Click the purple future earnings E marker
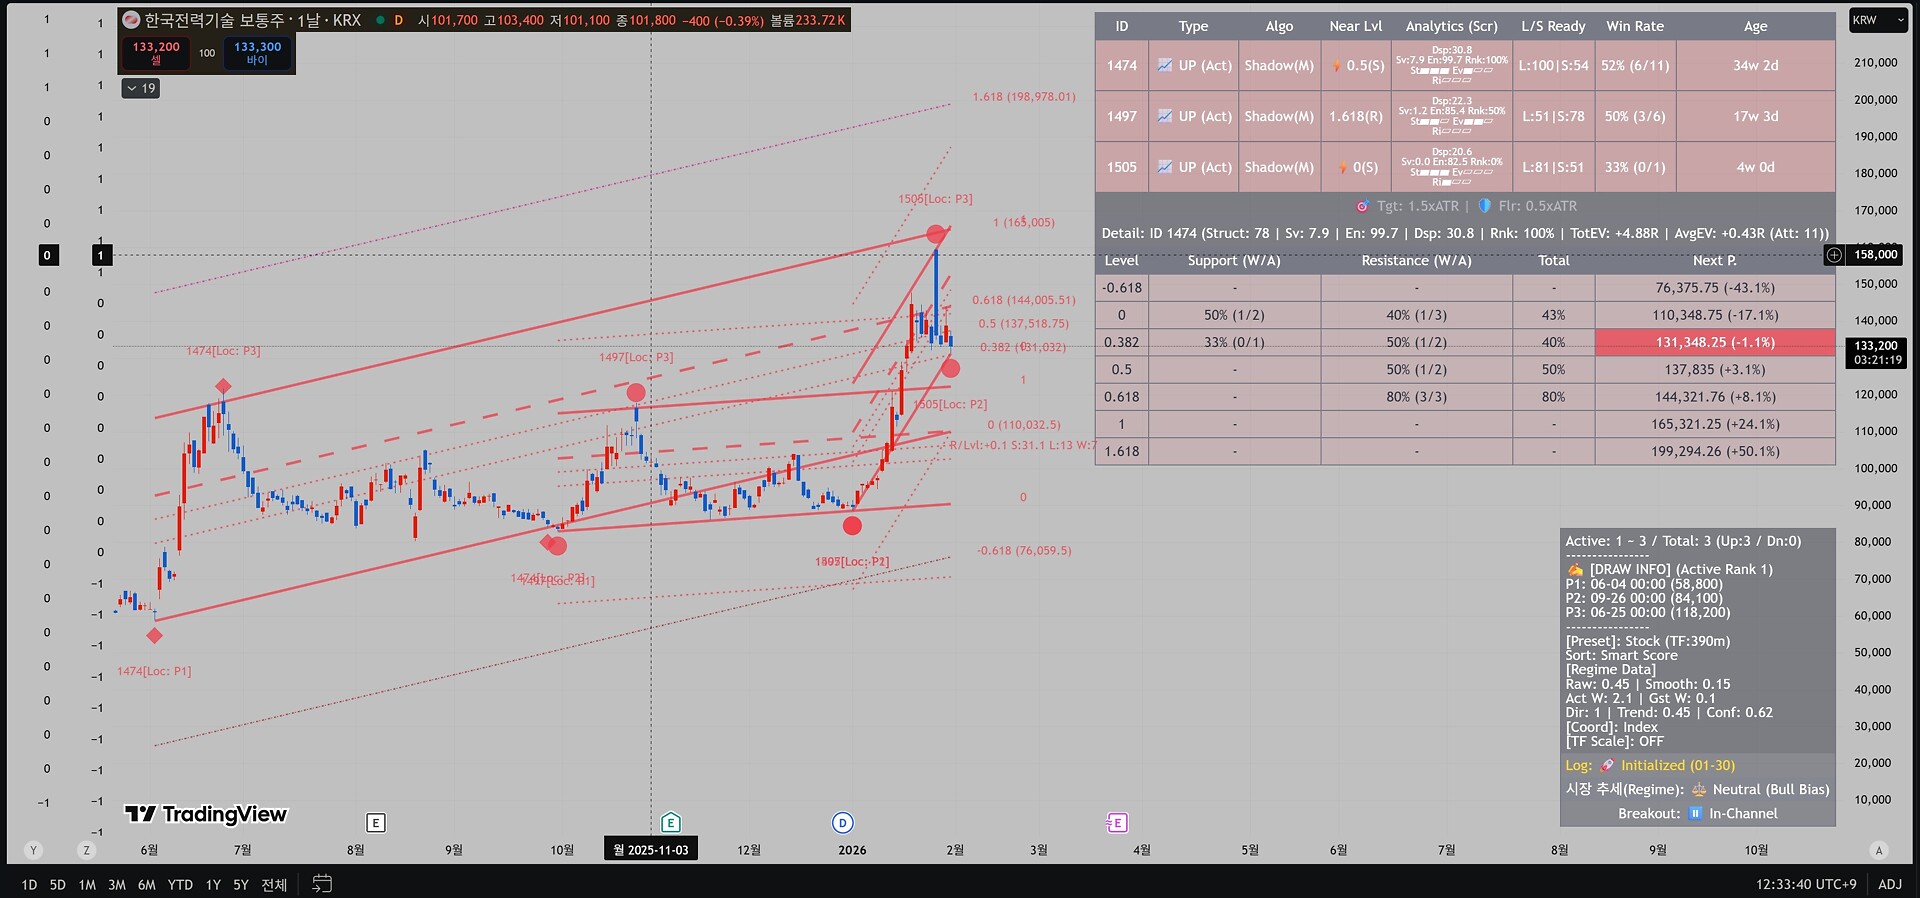Viewport: 1920px width, 898px height. 1117,823
